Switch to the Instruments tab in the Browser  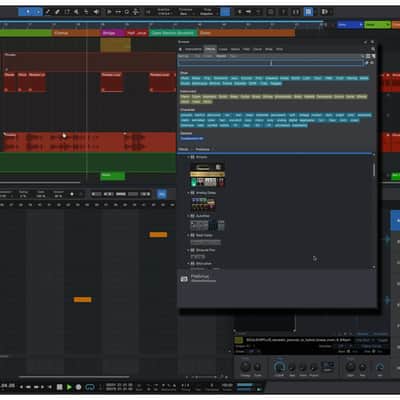click(x=193, y=49)
